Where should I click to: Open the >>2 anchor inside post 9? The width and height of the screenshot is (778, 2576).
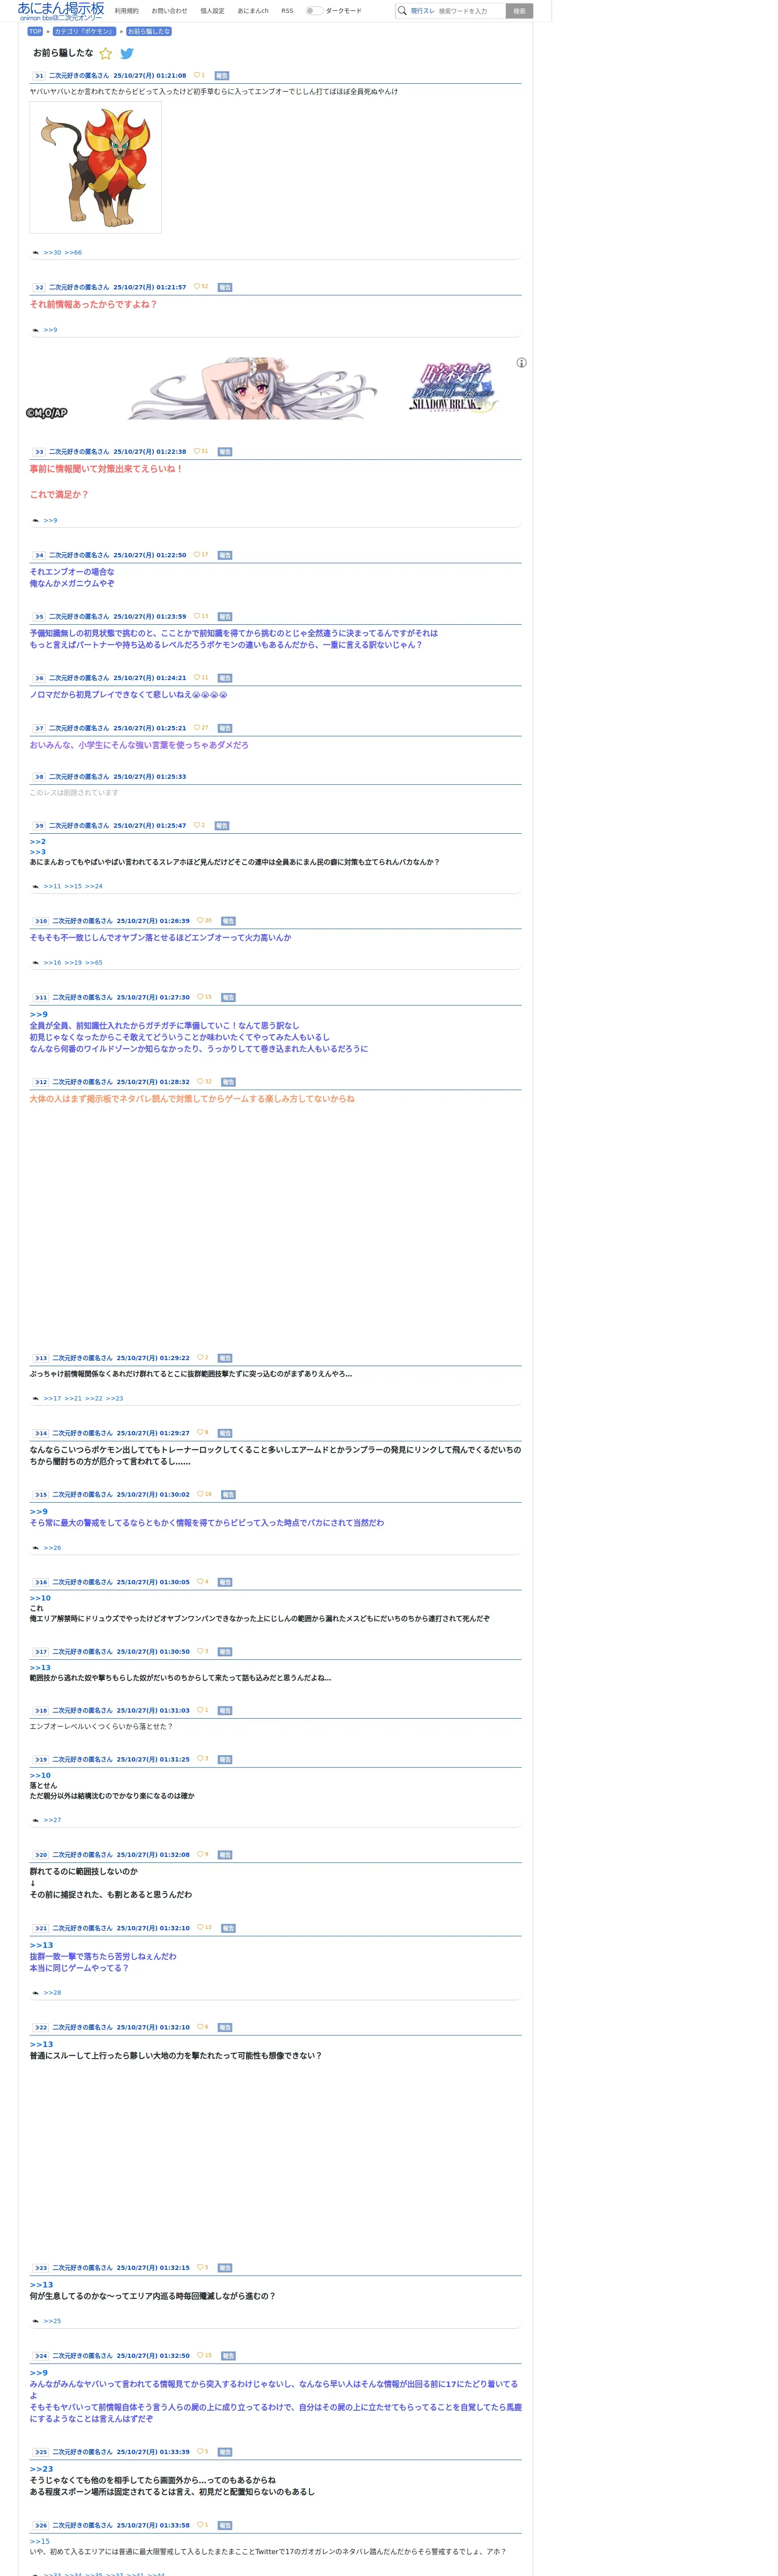click(x=38, y=842)
